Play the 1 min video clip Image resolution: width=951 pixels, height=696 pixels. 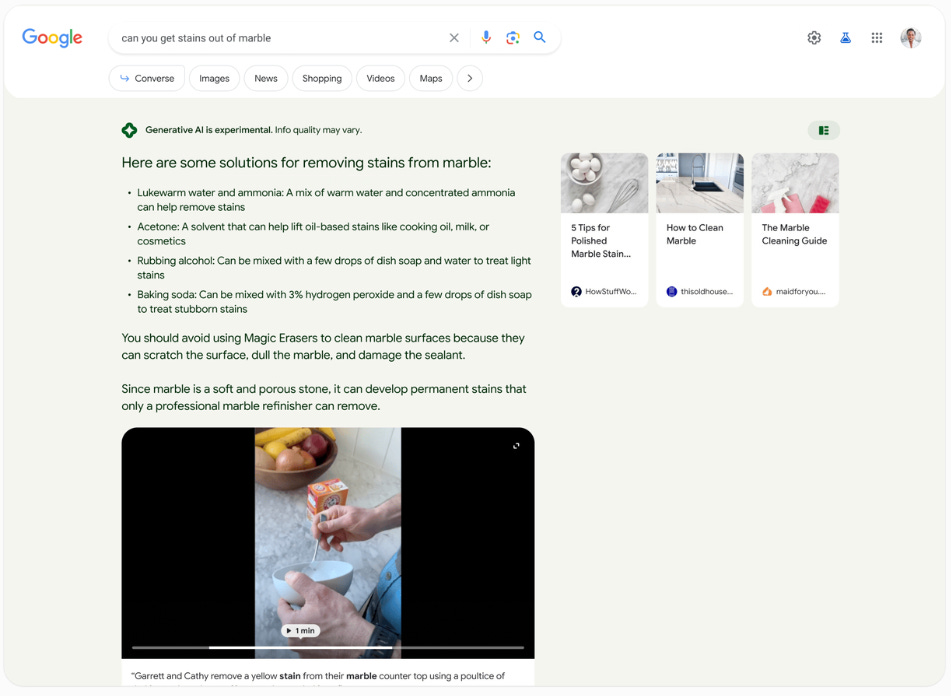point(300,631)
